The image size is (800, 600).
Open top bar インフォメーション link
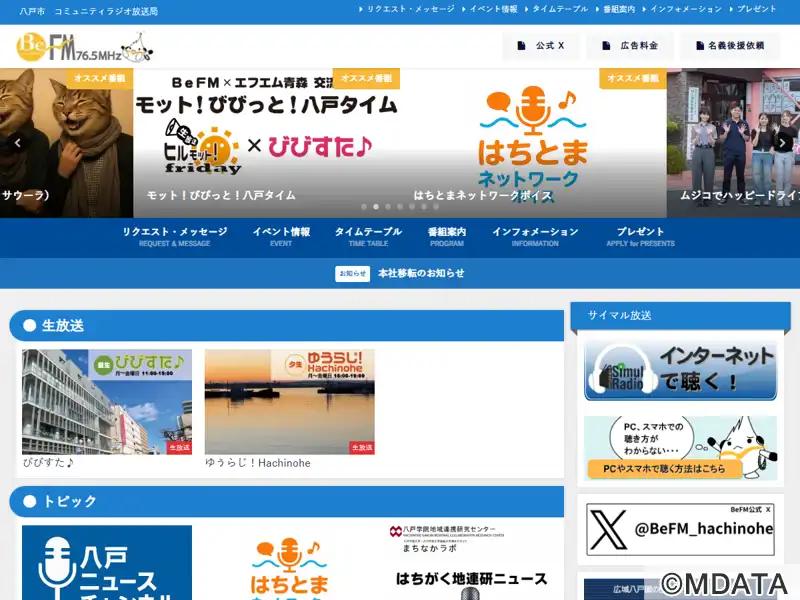pyautogui.click(x=682, y=9)
